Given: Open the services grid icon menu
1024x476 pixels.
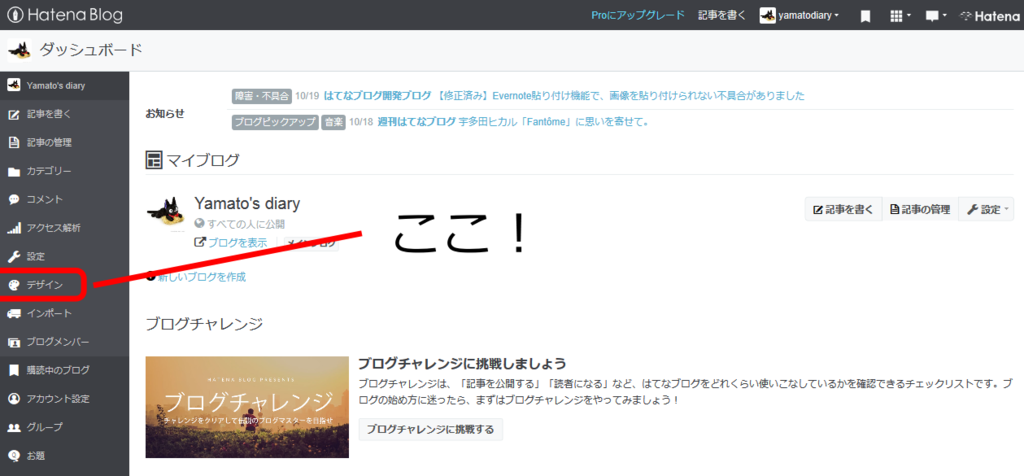Looking at the screenshot, I should (x=897, y=16).
